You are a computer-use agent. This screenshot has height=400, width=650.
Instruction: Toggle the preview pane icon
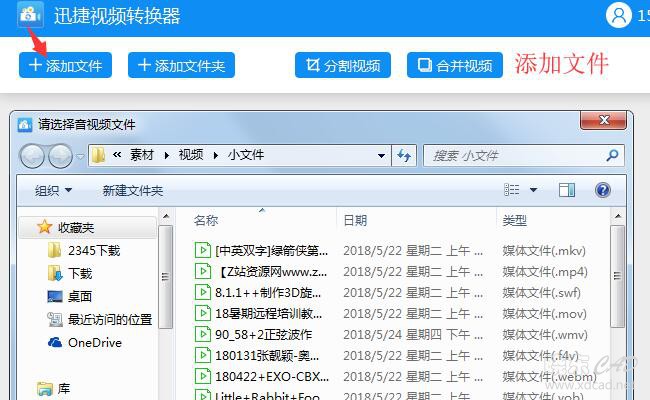point(567,190)
